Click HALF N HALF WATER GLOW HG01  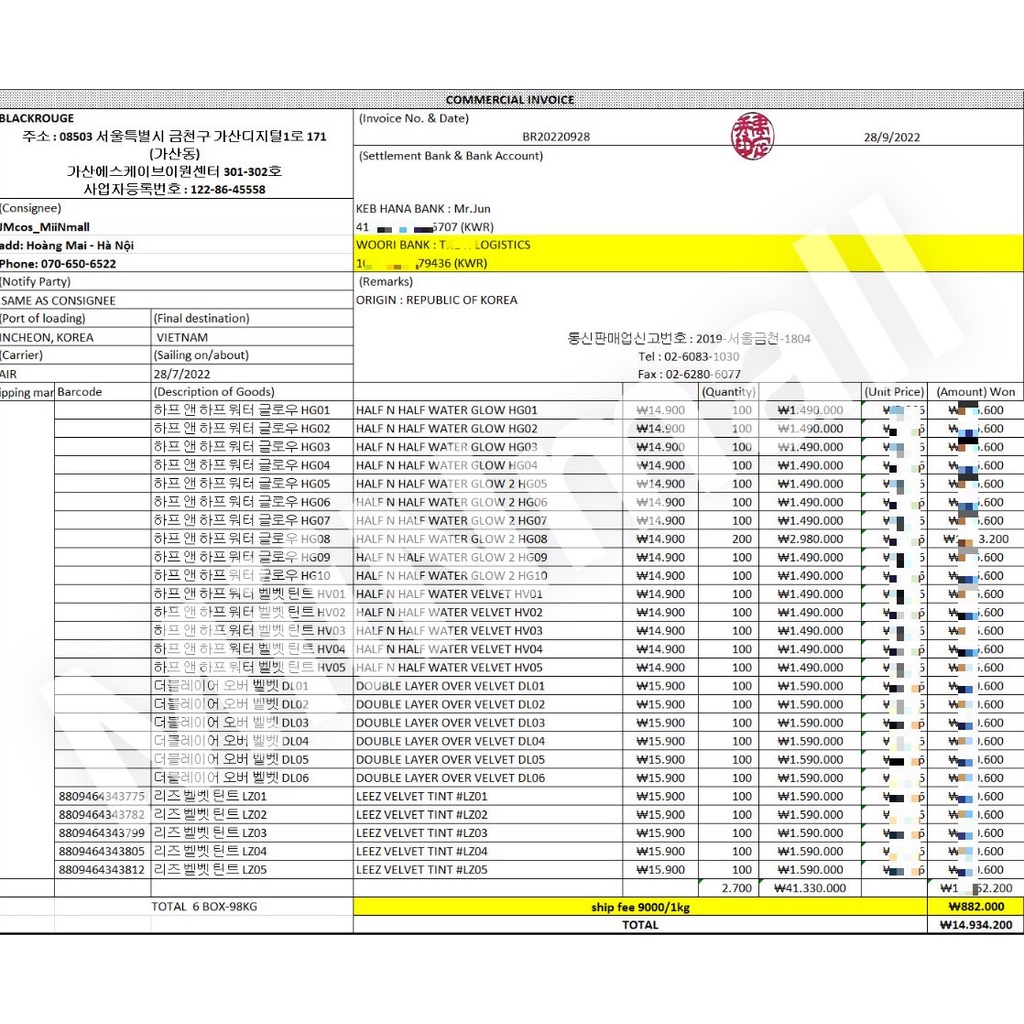[x=446, y=410]
